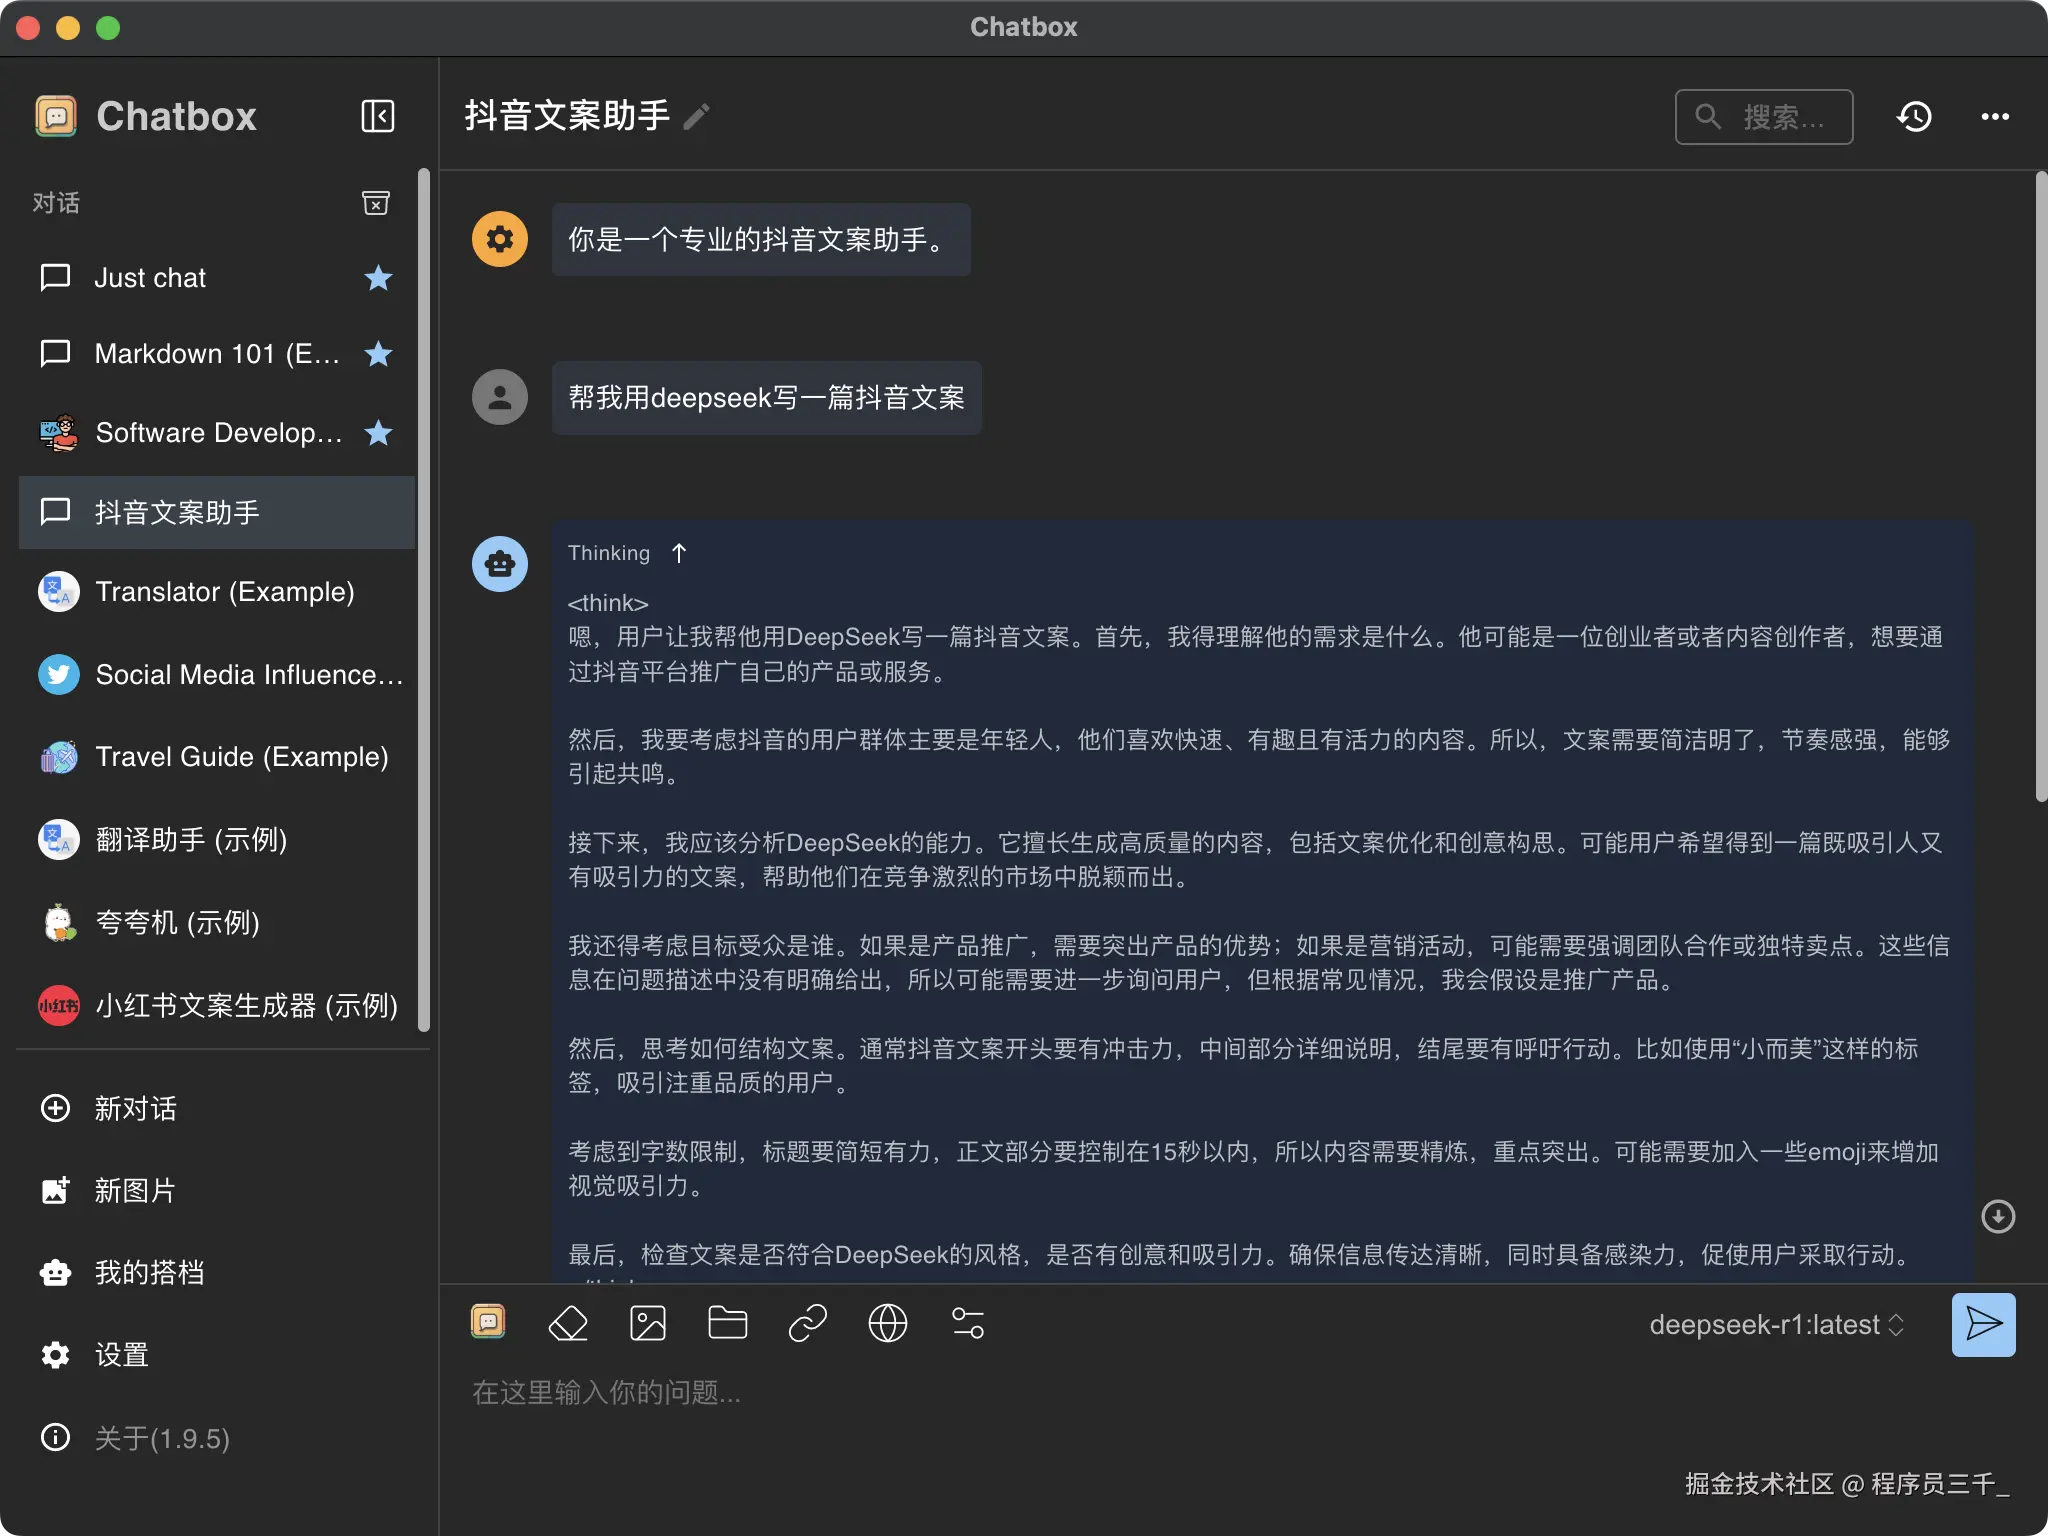Select Translator (Example) conversation

click(x=224, y=592)
